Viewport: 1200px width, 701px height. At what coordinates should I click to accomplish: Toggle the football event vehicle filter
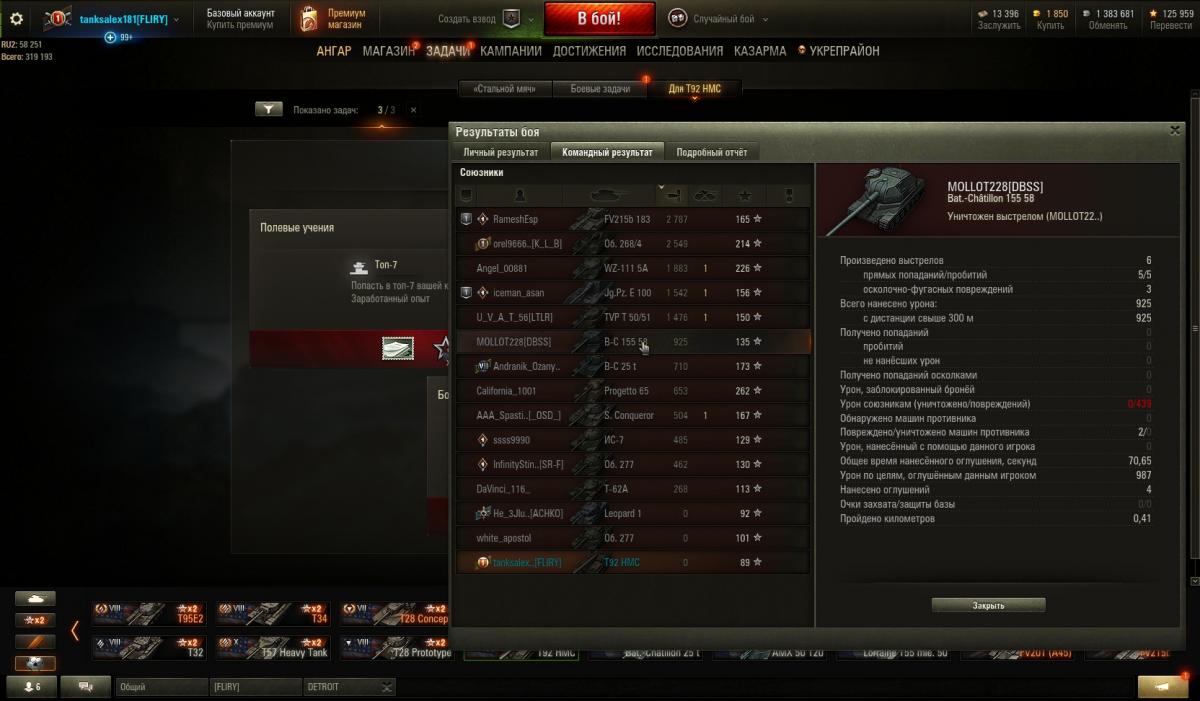tap(35, 663)
